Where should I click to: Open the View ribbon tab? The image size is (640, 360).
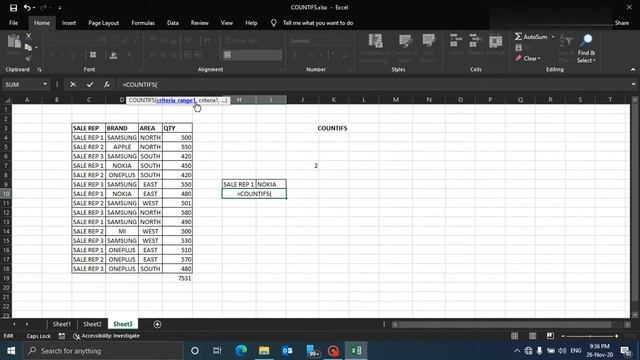tap(227, 23)
